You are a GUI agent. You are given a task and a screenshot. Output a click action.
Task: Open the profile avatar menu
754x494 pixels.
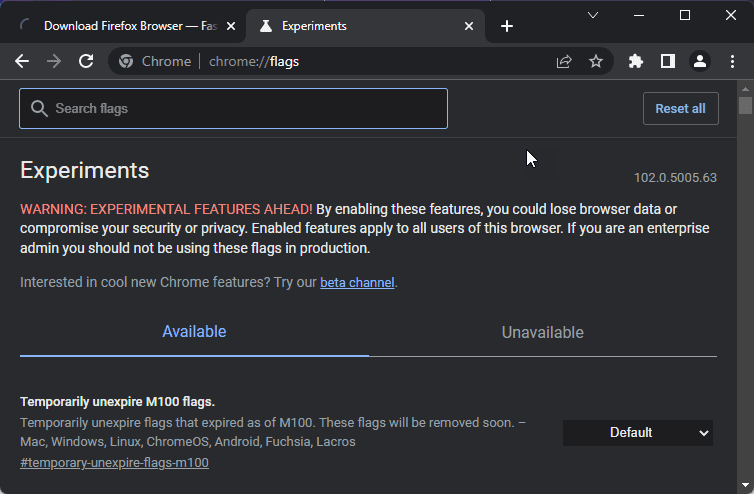700,62
